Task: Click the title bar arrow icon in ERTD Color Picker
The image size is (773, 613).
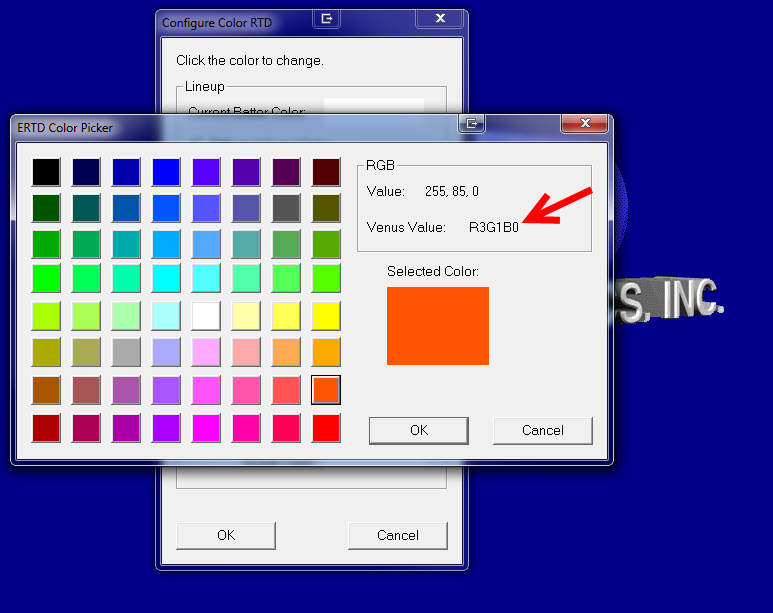Action: tap(472, 123)
